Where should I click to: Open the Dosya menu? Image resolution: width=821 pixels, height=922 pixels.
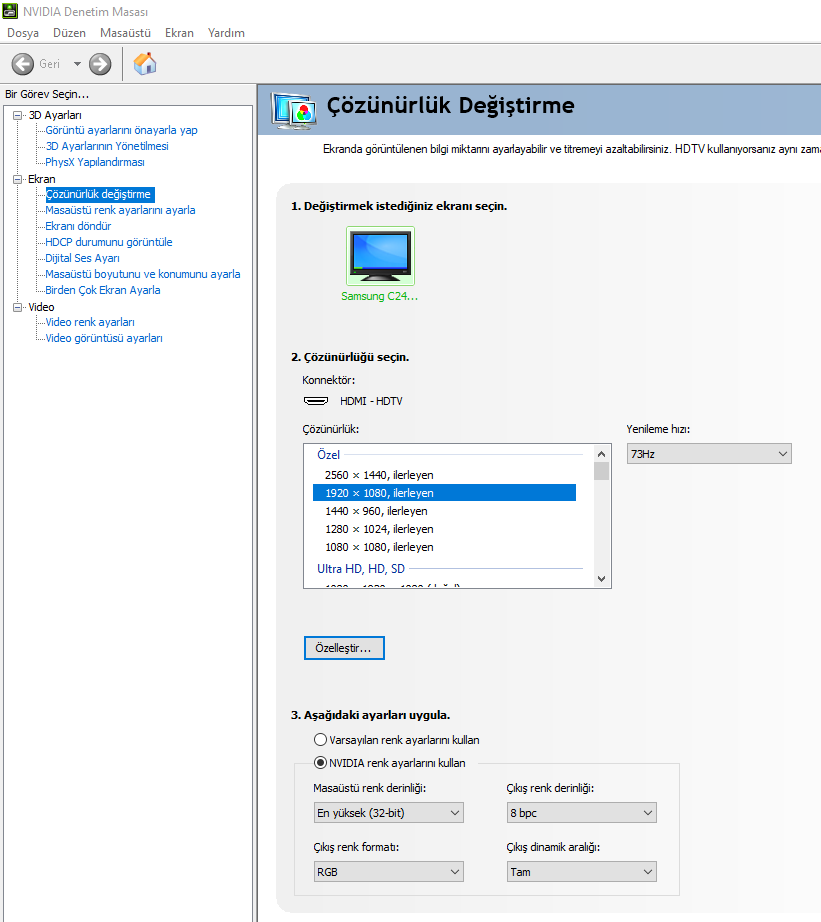point(23,33)
